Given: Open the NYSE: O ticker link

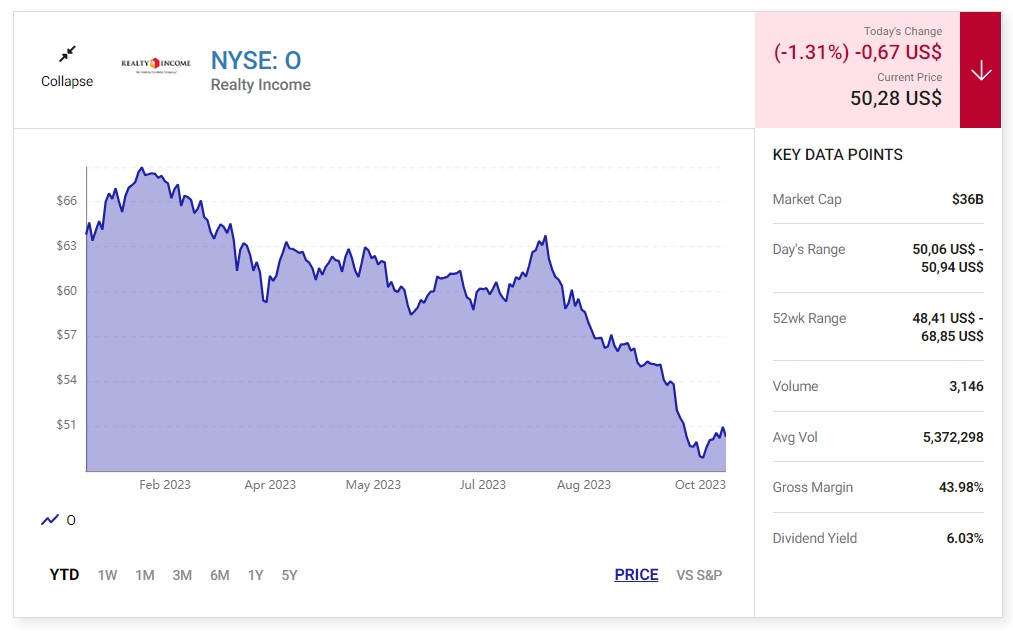Looking at the screenshot, I should tap(256, 60).
